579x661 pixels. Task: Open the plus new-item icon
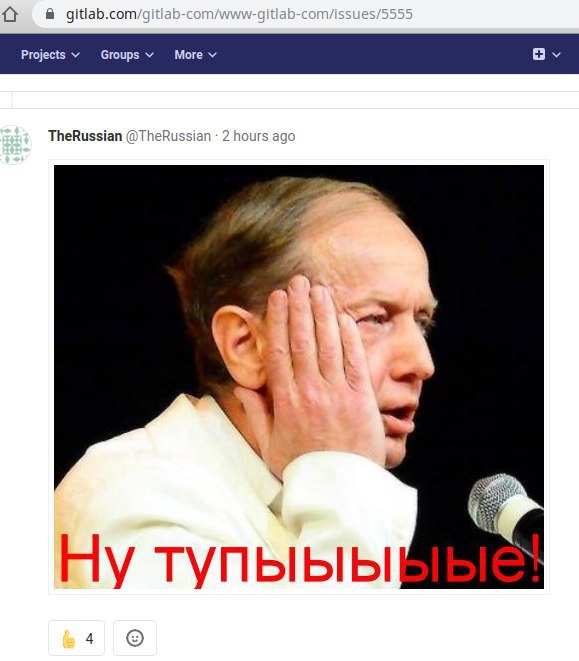coord(539,54)
